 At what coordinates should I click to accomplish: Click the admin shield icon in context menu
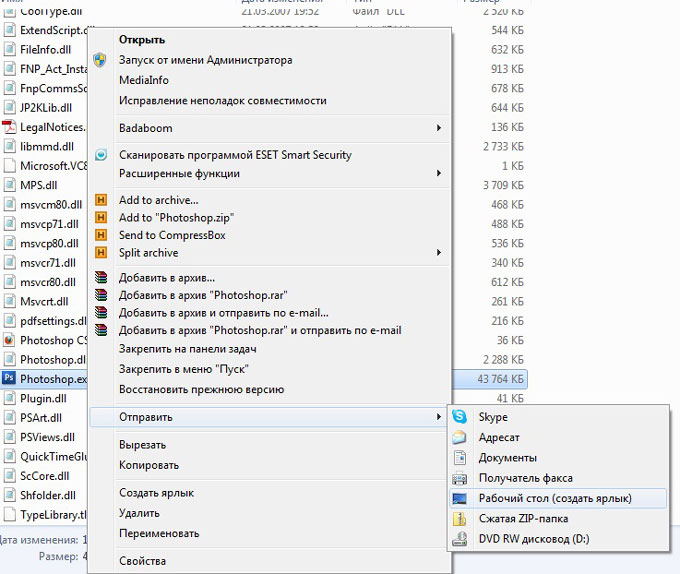pos(100,60)
